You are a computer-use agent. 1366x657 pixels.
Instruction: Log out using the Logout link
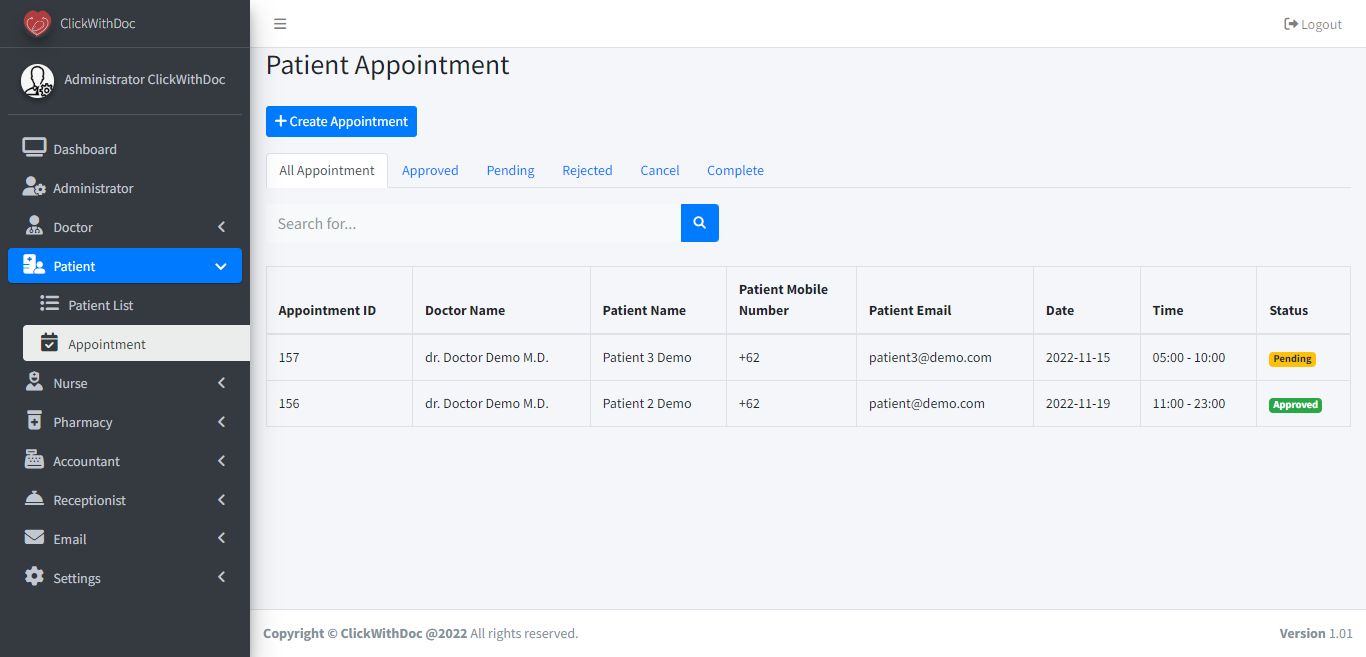(x=1313, y=24)
